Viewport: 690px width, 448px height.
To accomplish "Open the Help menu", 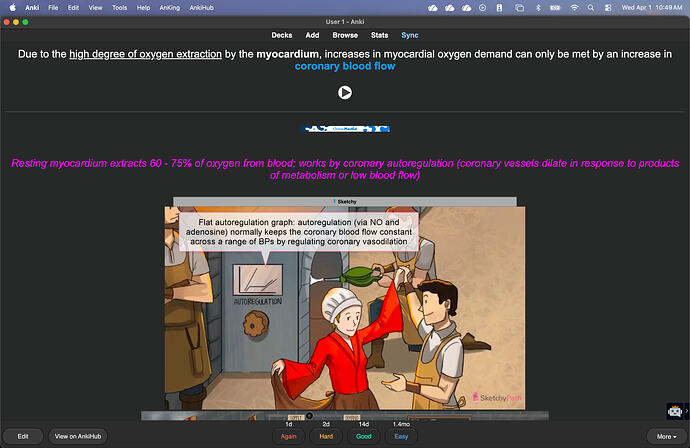I will click(143, 7).
